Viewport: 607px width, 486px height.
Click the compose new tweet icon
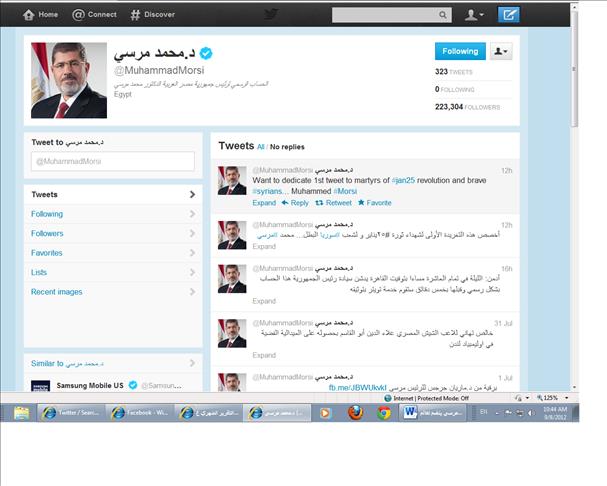click(x=509, y=15)
